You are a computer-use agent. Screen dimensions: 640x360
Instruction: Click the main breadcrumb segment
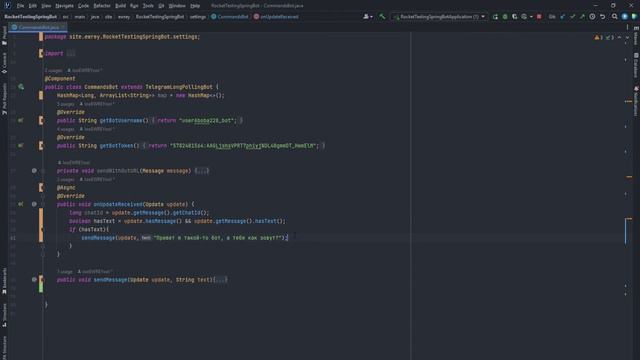[80, 17]
